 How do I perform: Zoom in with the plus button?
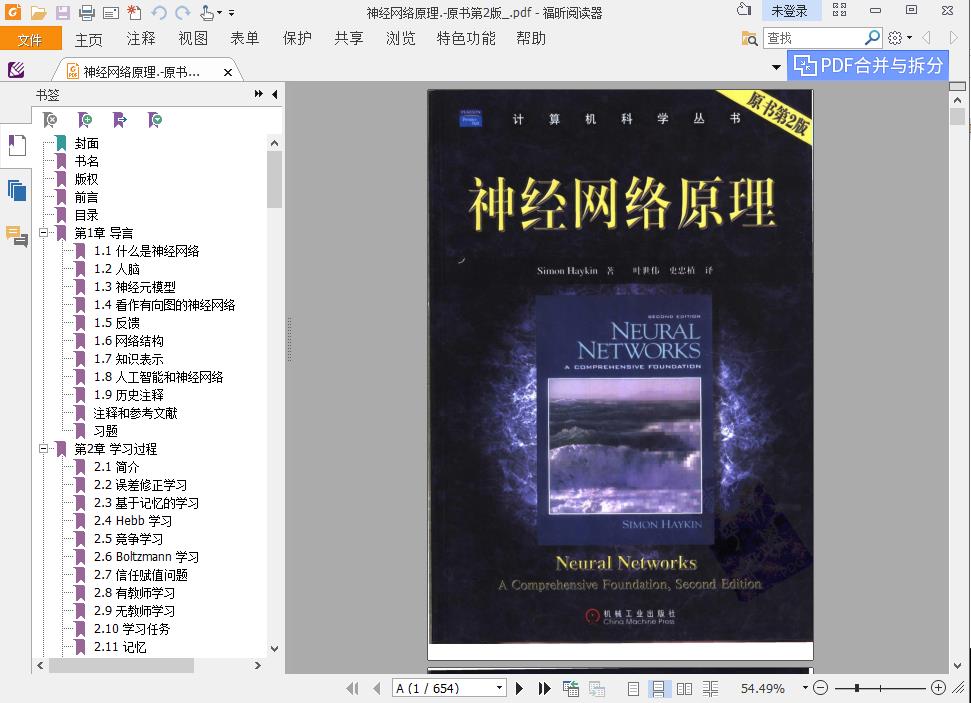point(939,688)
